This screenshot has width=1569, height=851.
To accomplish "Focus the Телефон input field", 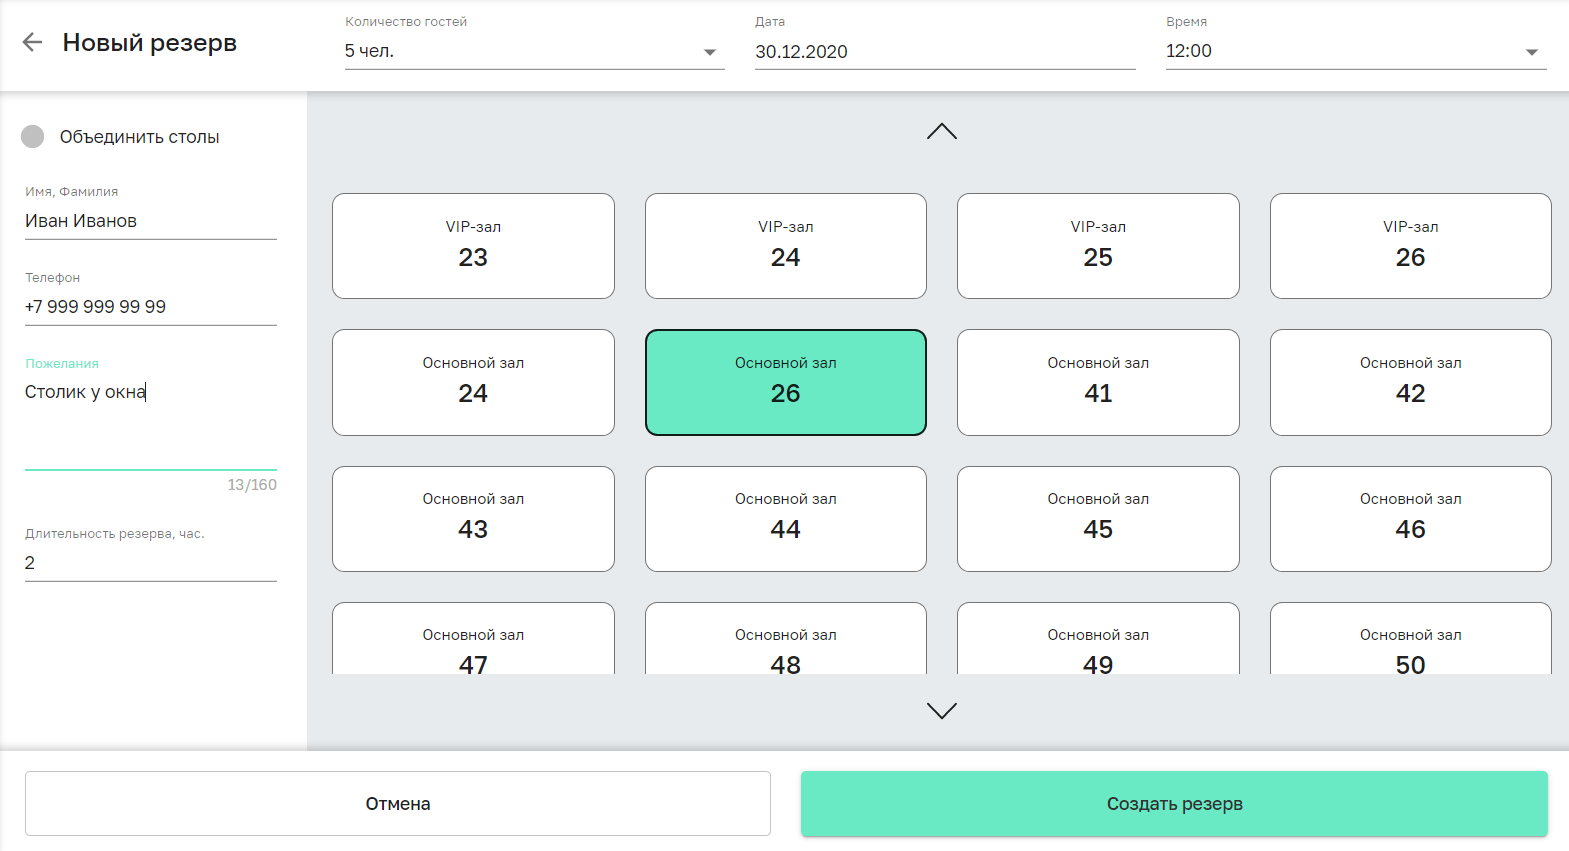I will coord(150,307).
